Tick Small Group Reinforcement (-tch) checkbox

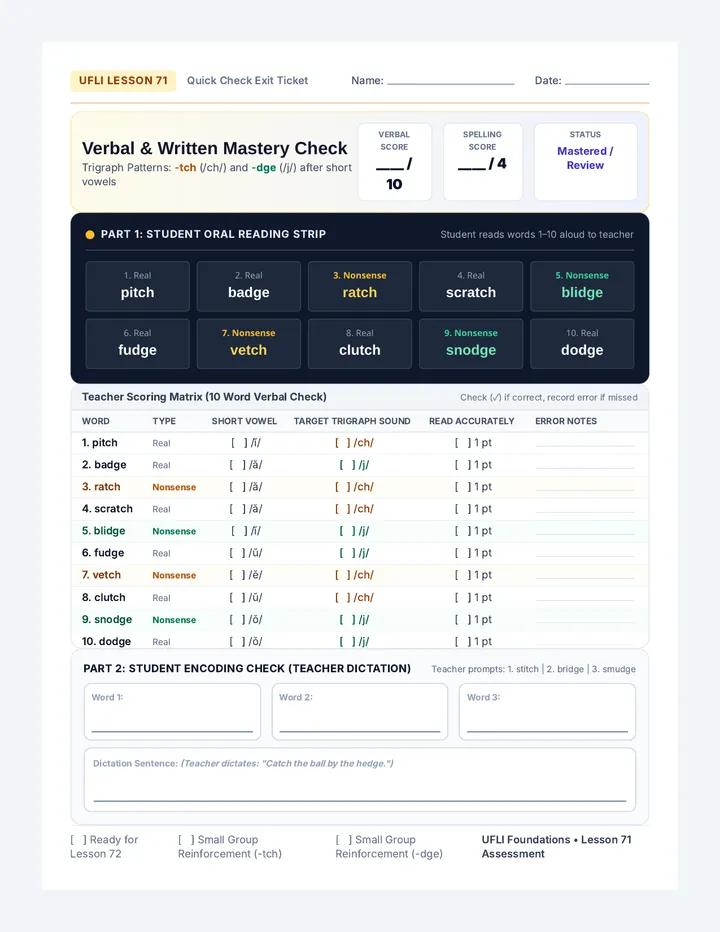[x=186, y=839]
